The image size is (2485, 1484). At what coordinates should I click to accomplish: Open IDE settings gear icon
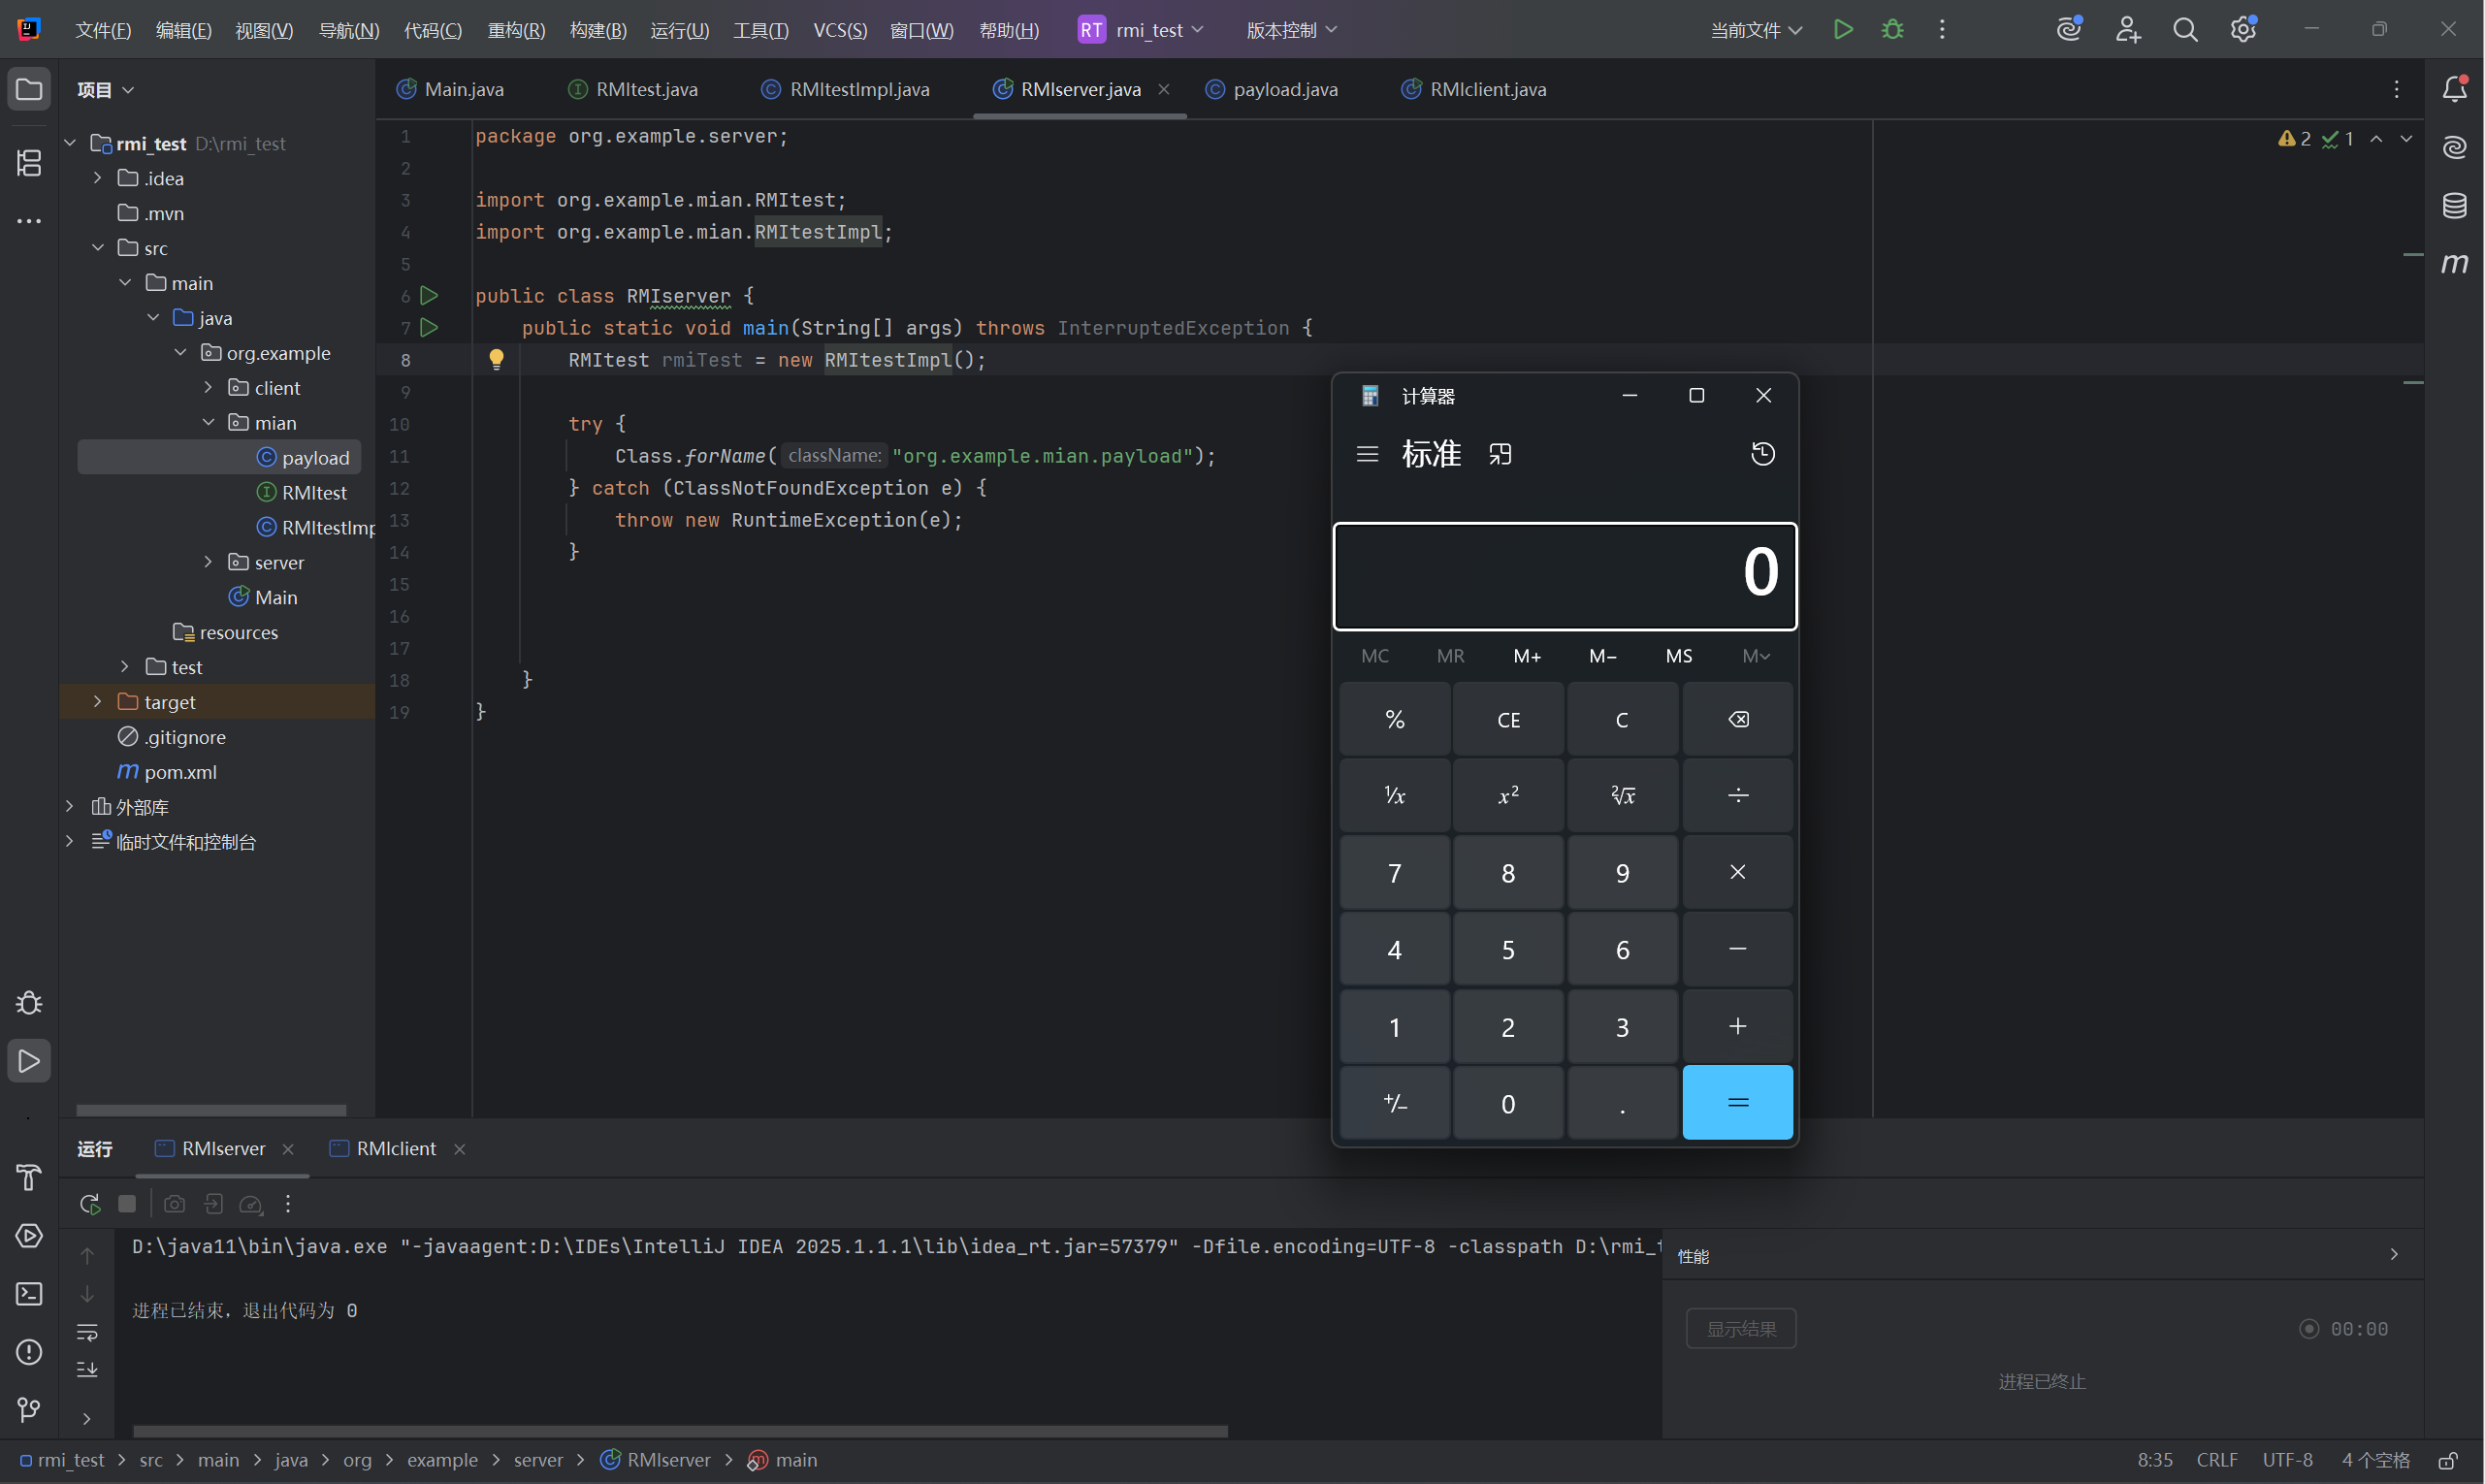[x=2244, y=30]
